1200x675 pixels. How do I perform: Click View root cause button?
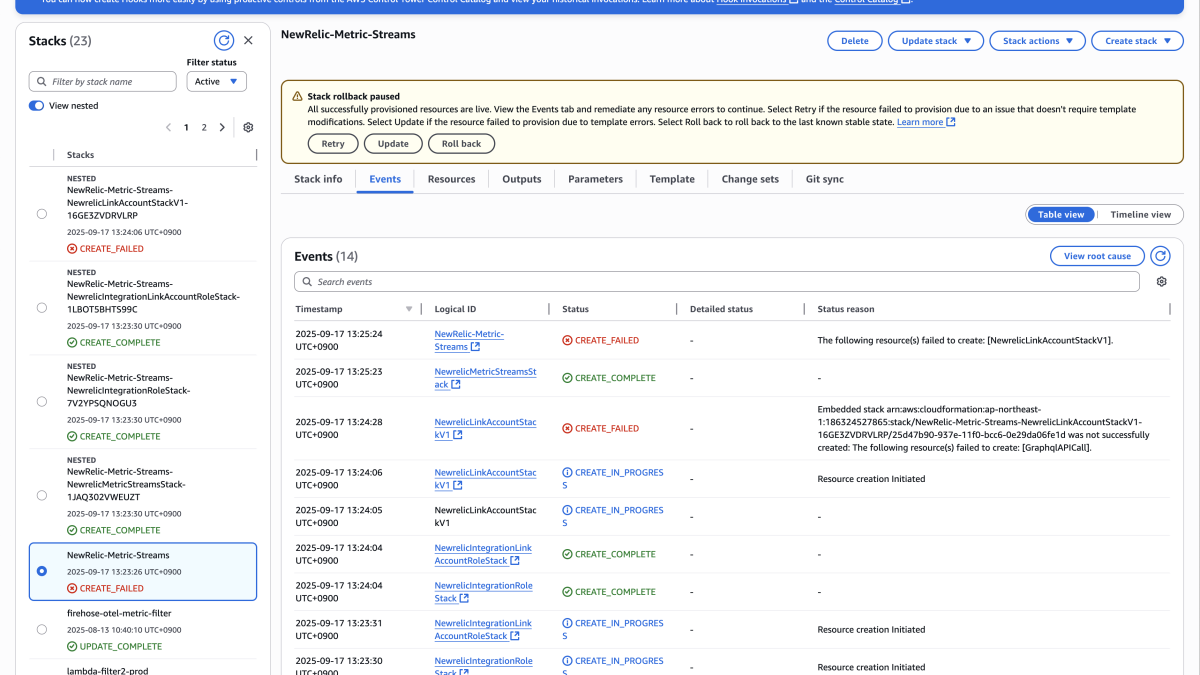1097,256
